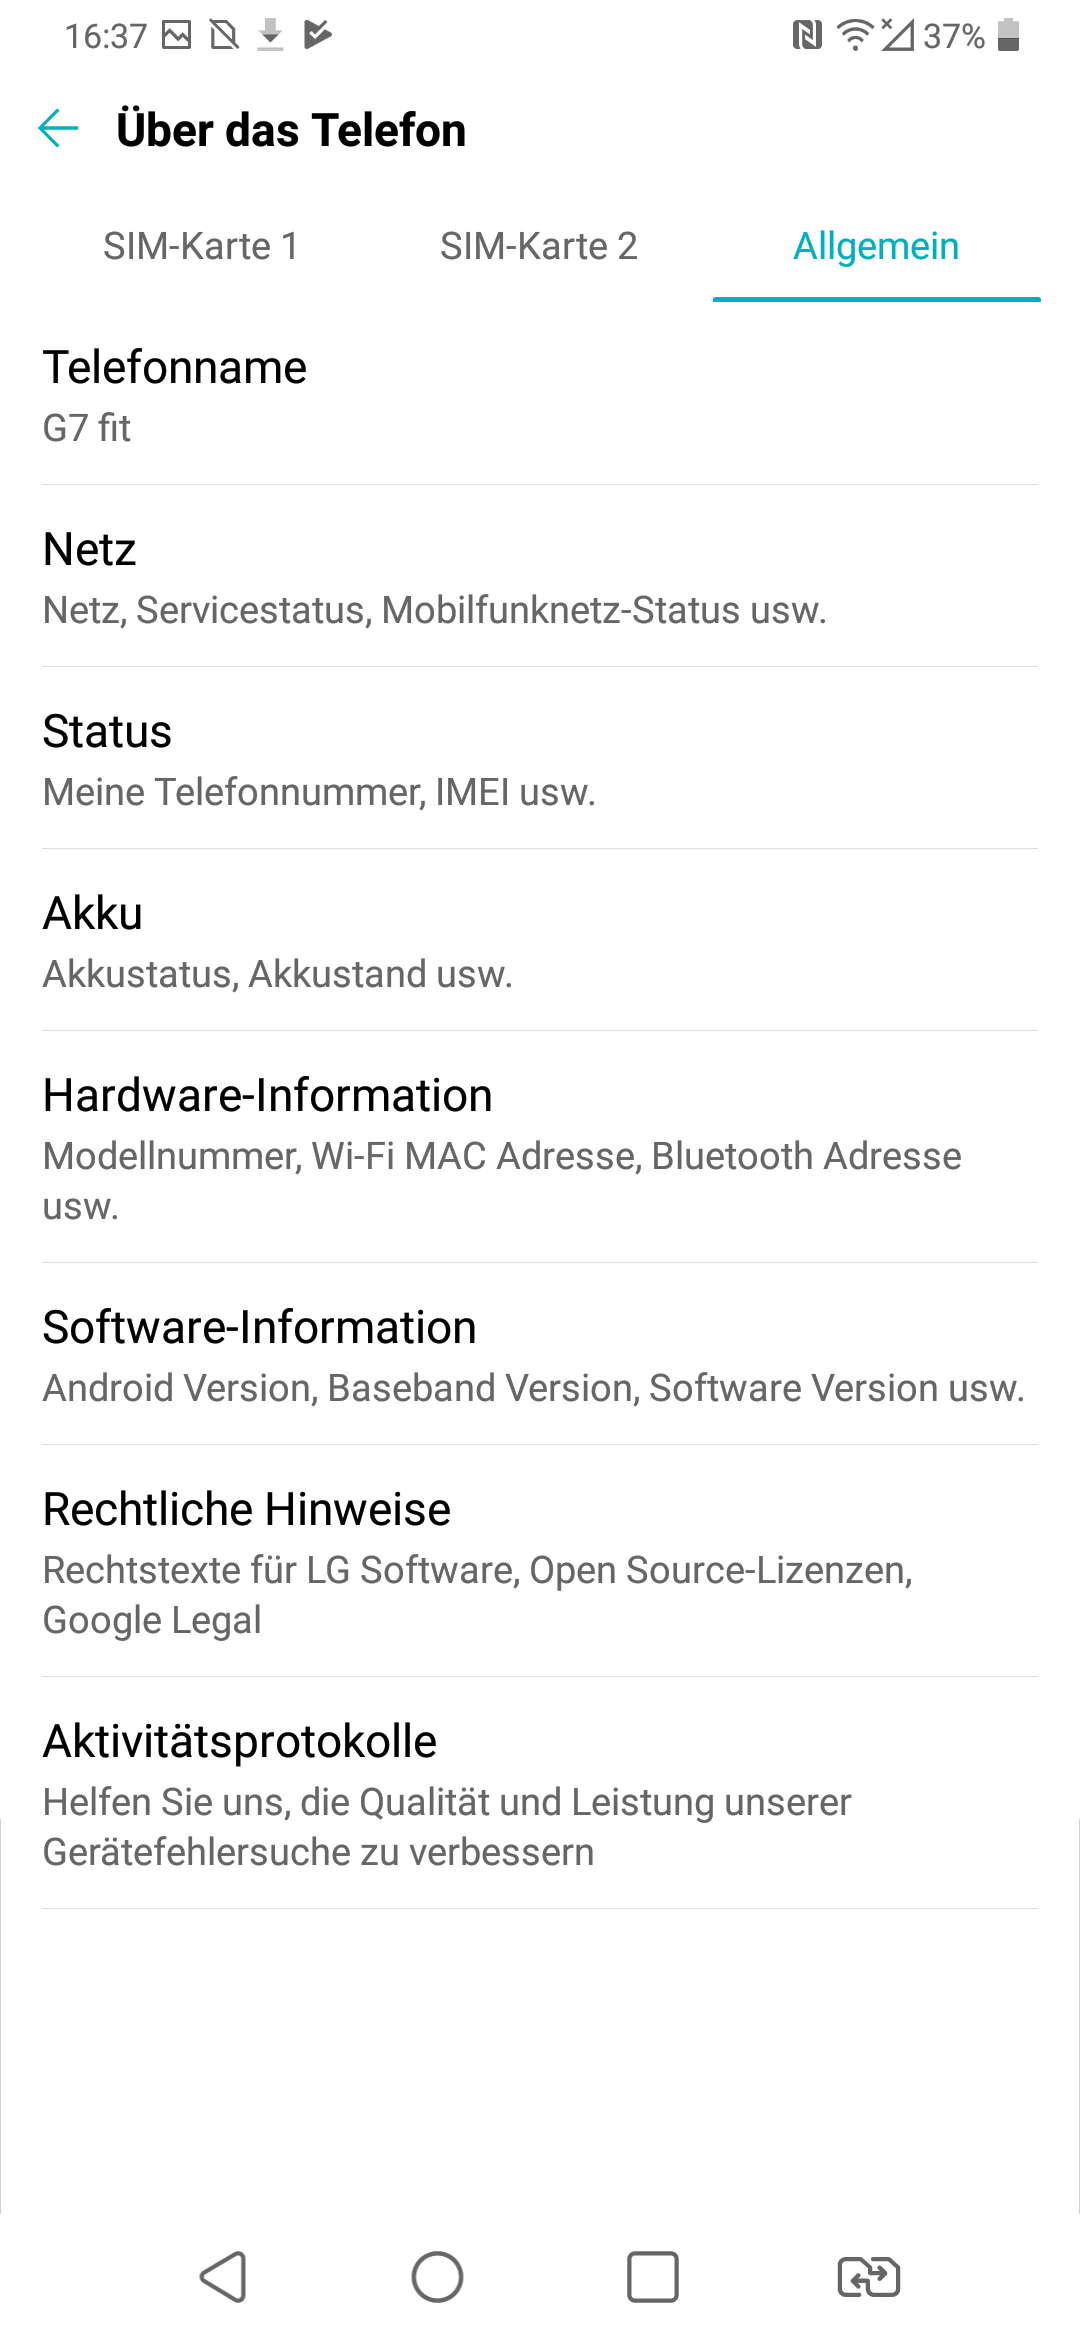Viewport: 1080px width, 2340px height.
Task: Select the Allgemein tab
Action: click(876, 246)
